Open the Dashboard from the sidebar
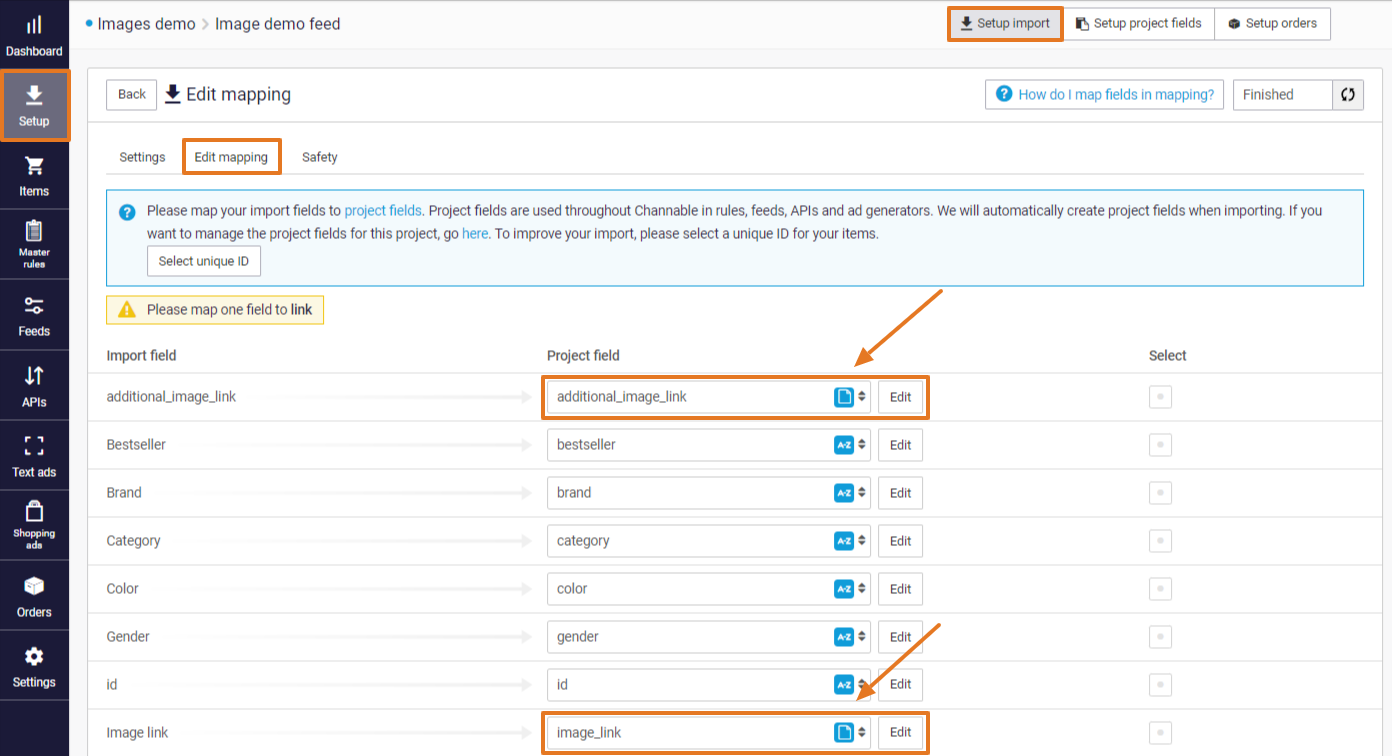Image resolution: width=1392 pixels, height=756 pixels. point(34,30)
